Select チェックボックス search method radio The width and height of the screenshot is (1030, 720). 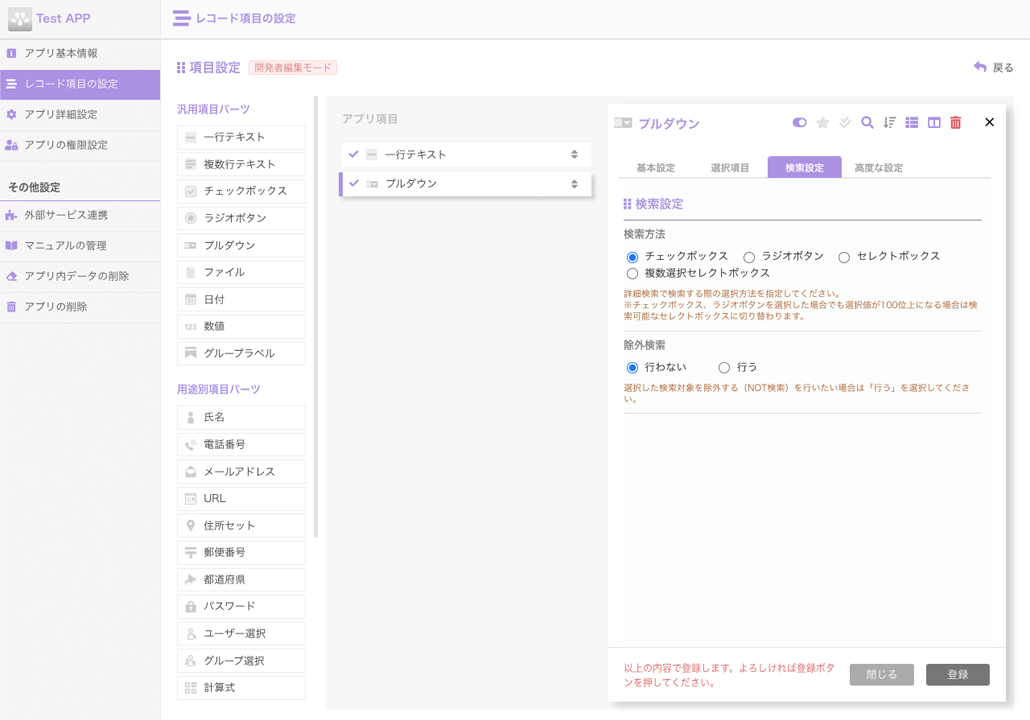pyautogui.click(x=632, y=257)
